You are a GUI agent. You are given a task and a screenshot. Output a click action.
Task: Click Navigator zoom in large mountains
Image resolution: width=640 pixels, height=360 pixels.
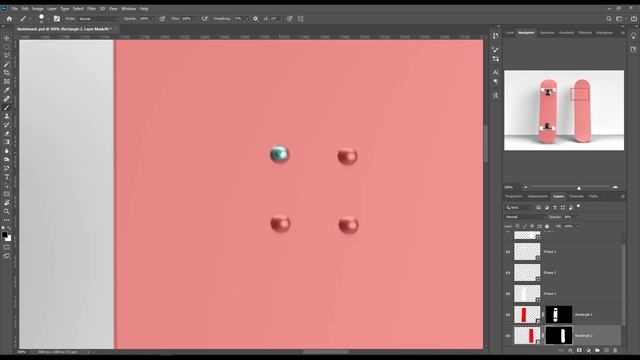point(615,187)
